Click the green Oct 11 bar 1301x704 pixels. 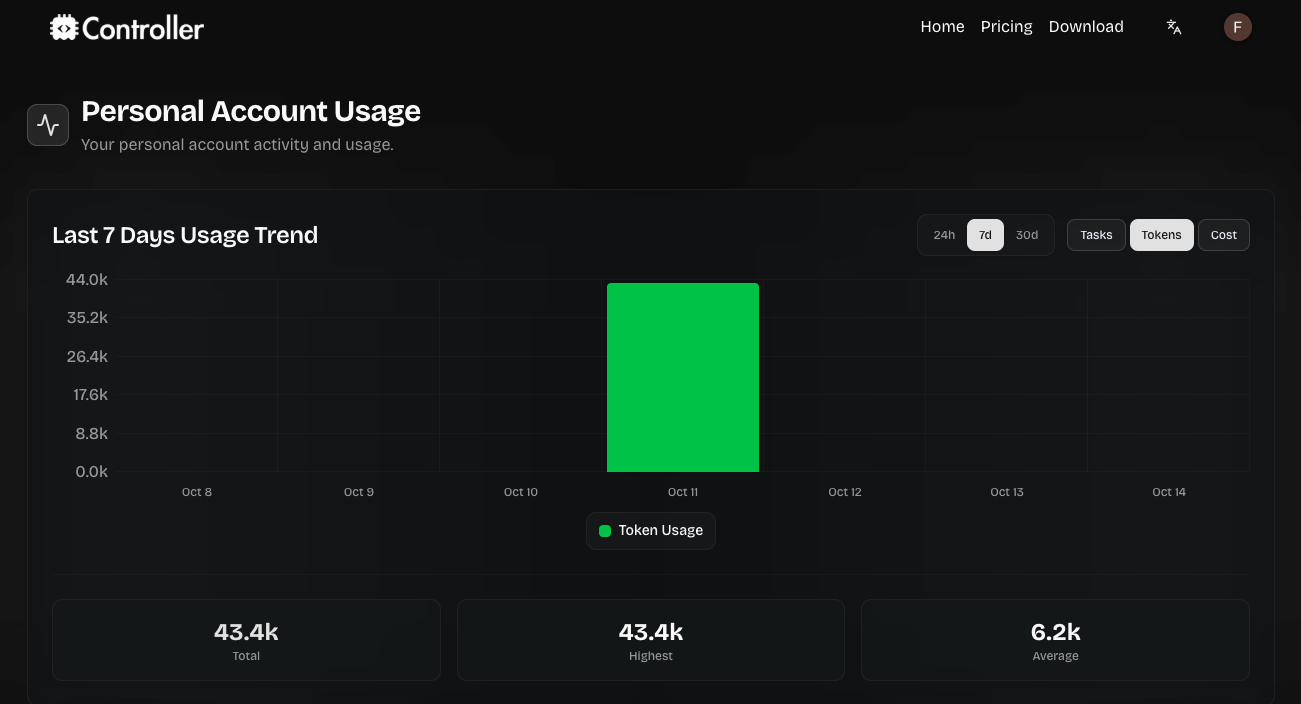683,378
